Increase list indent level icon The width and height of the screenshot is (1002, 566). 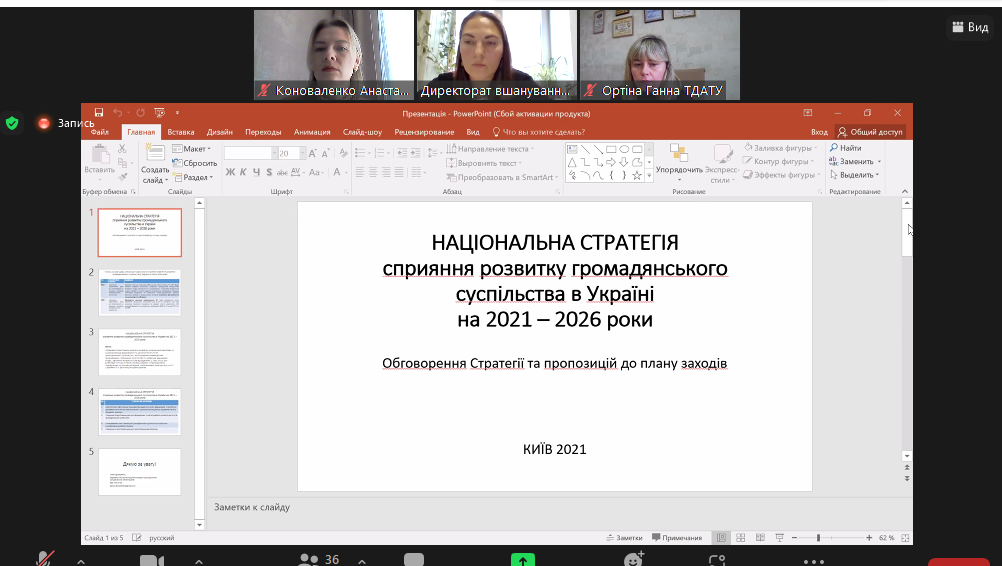415,153
